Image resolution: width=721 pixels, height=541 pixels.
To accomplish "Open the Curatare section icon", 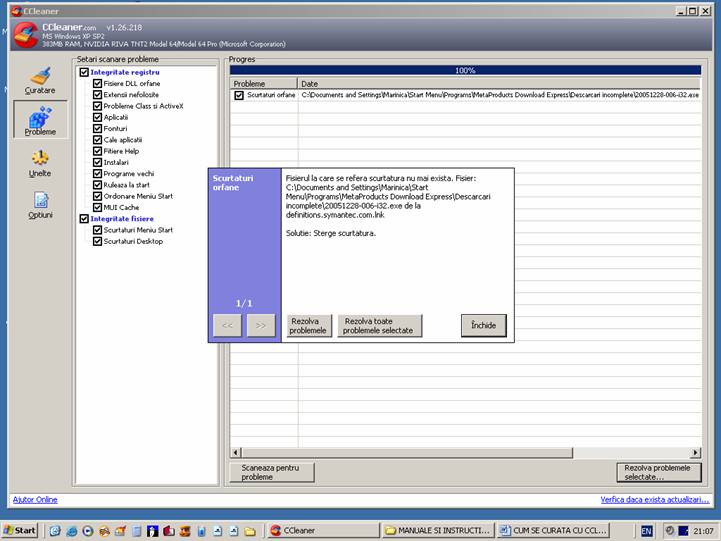I will click(x=40, y=80).
